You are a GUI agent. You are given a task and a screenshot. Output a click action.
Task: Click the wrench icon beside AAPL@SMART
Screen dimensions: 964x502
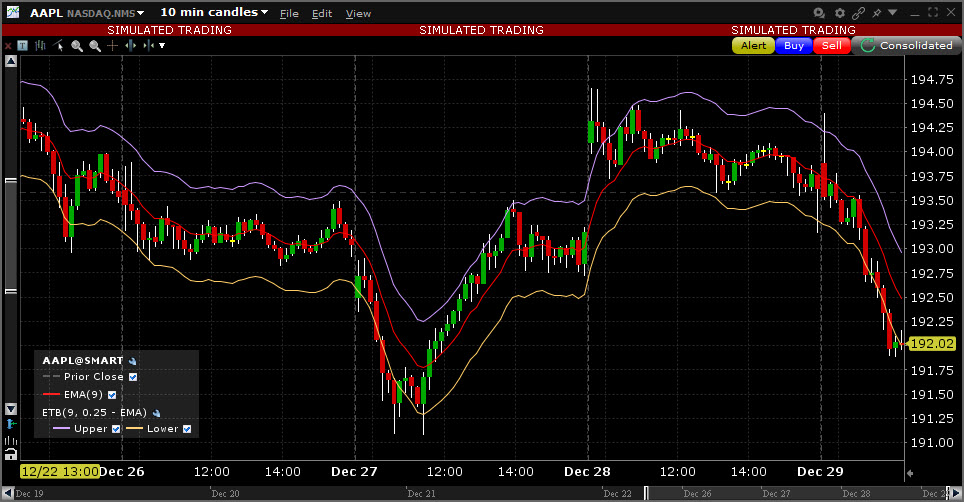tap(132, 361)
